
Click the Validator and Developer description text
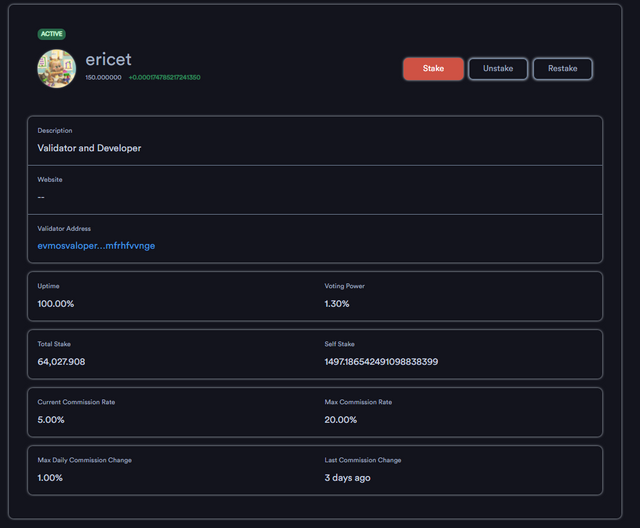[89, 148]
